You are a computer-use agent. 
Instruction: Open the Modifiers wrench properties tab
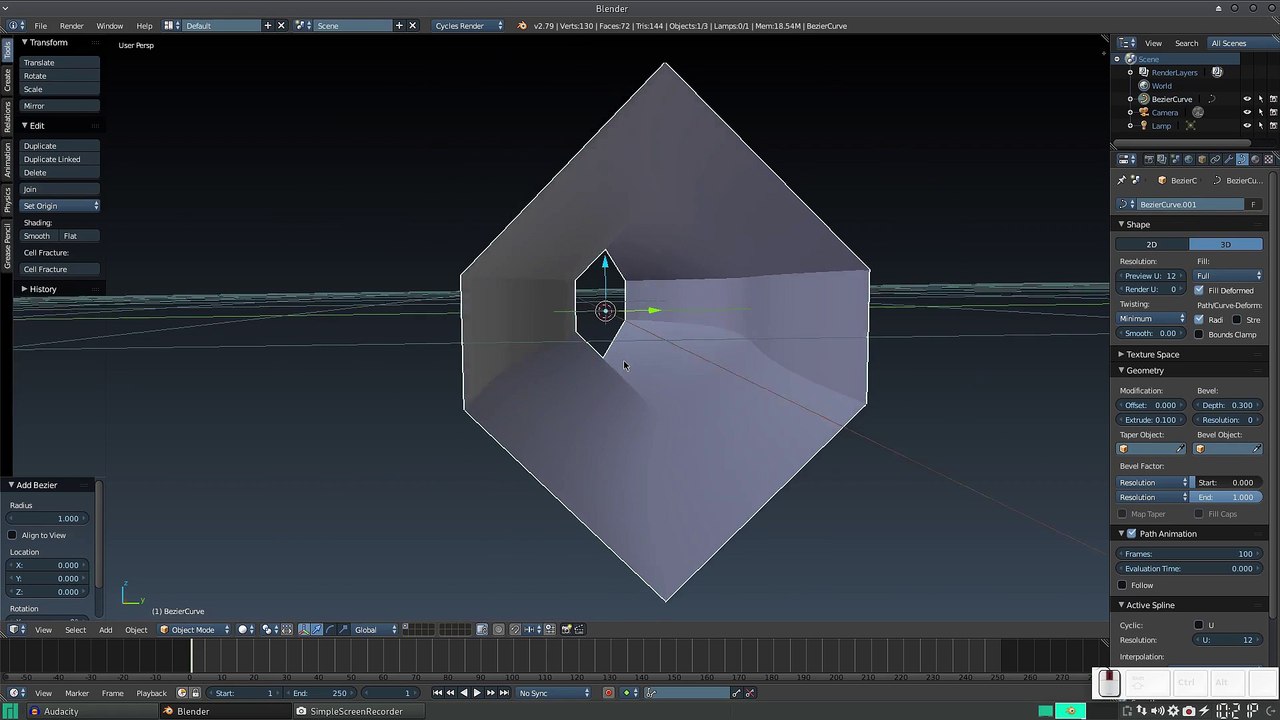click(1229, 159)
